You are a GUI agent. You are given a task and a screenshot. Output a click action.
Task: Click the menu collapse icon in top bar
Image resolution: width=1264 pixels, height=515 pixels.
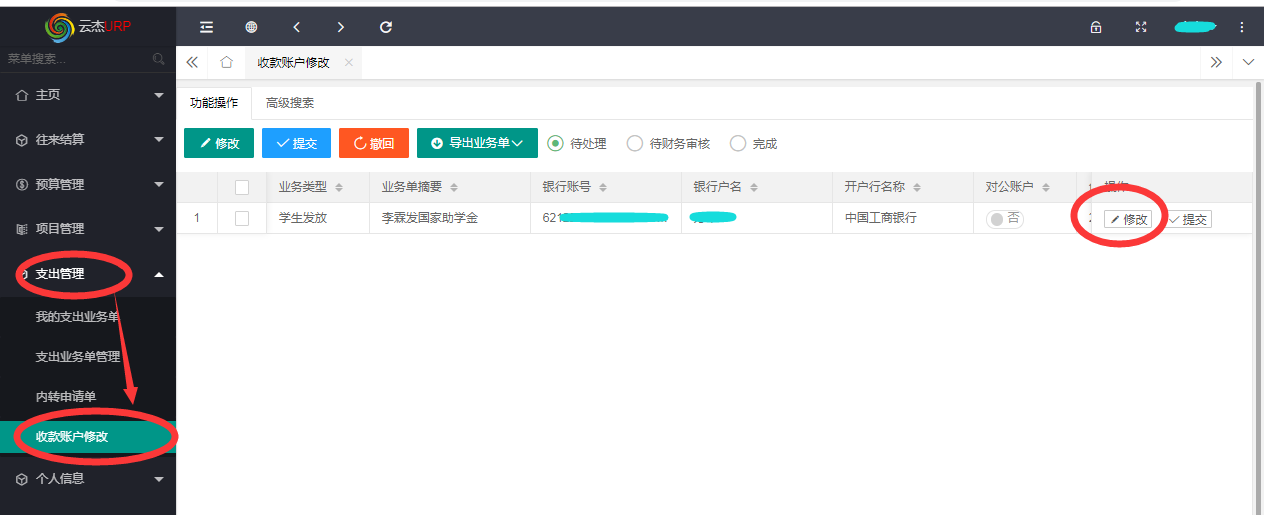pyautogui.click(x=206, y=27)
